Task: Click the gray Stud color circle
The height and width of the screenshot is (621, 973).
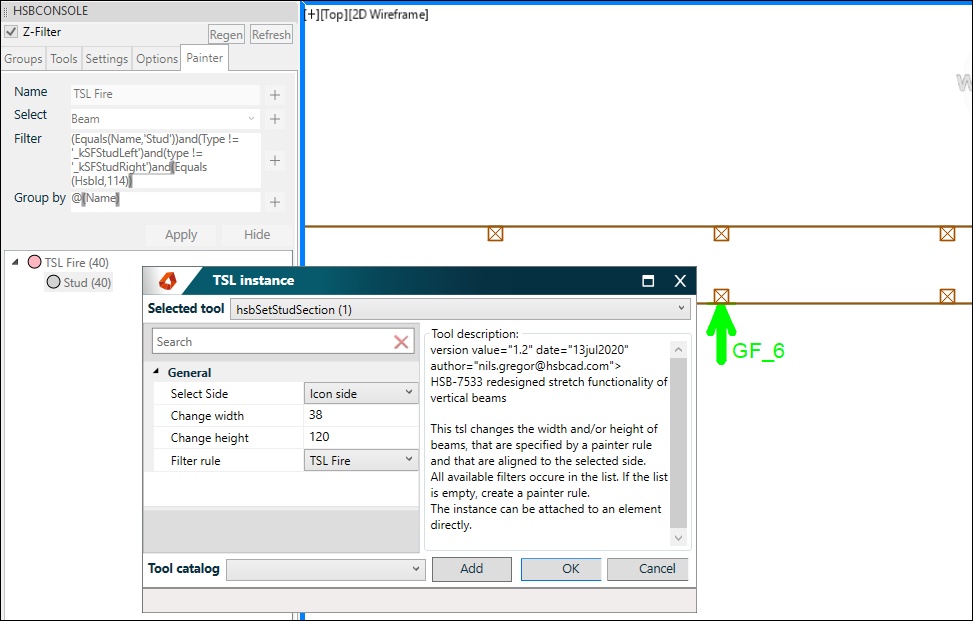Action: pos(53,282)
